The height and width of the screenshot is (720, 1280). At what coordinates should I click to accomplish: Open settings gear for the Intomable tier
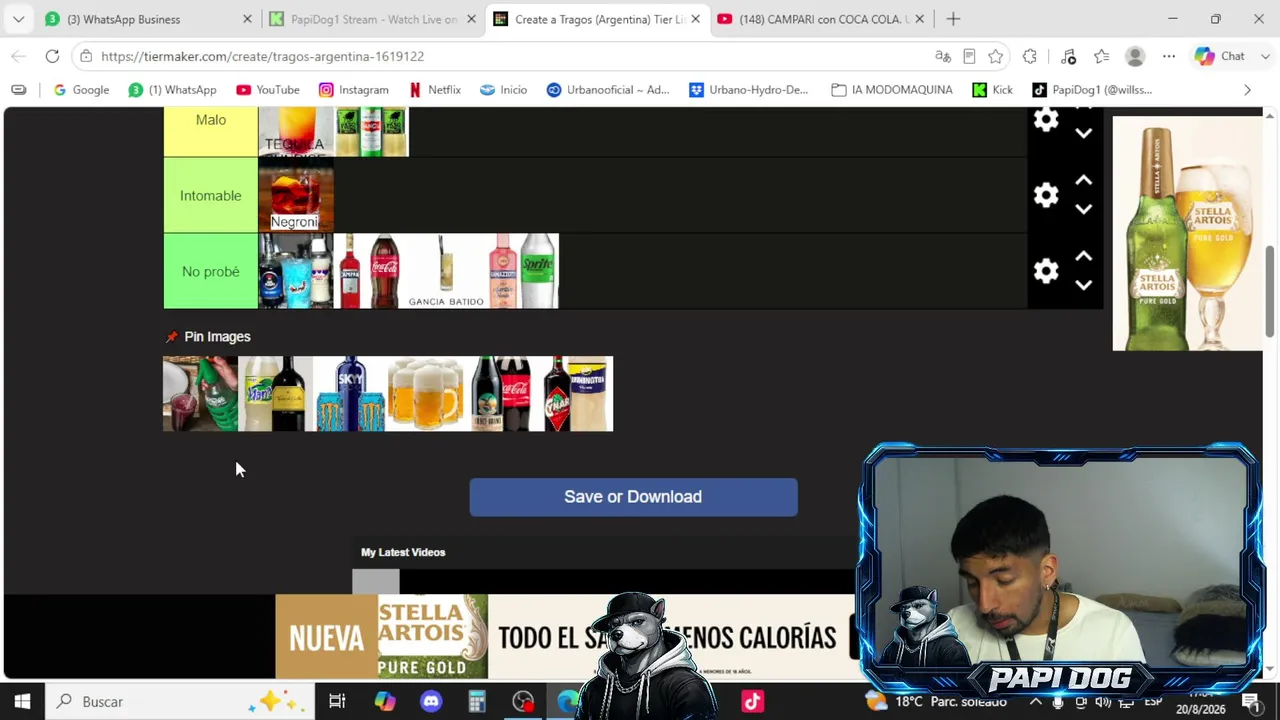click(1046, 195)
